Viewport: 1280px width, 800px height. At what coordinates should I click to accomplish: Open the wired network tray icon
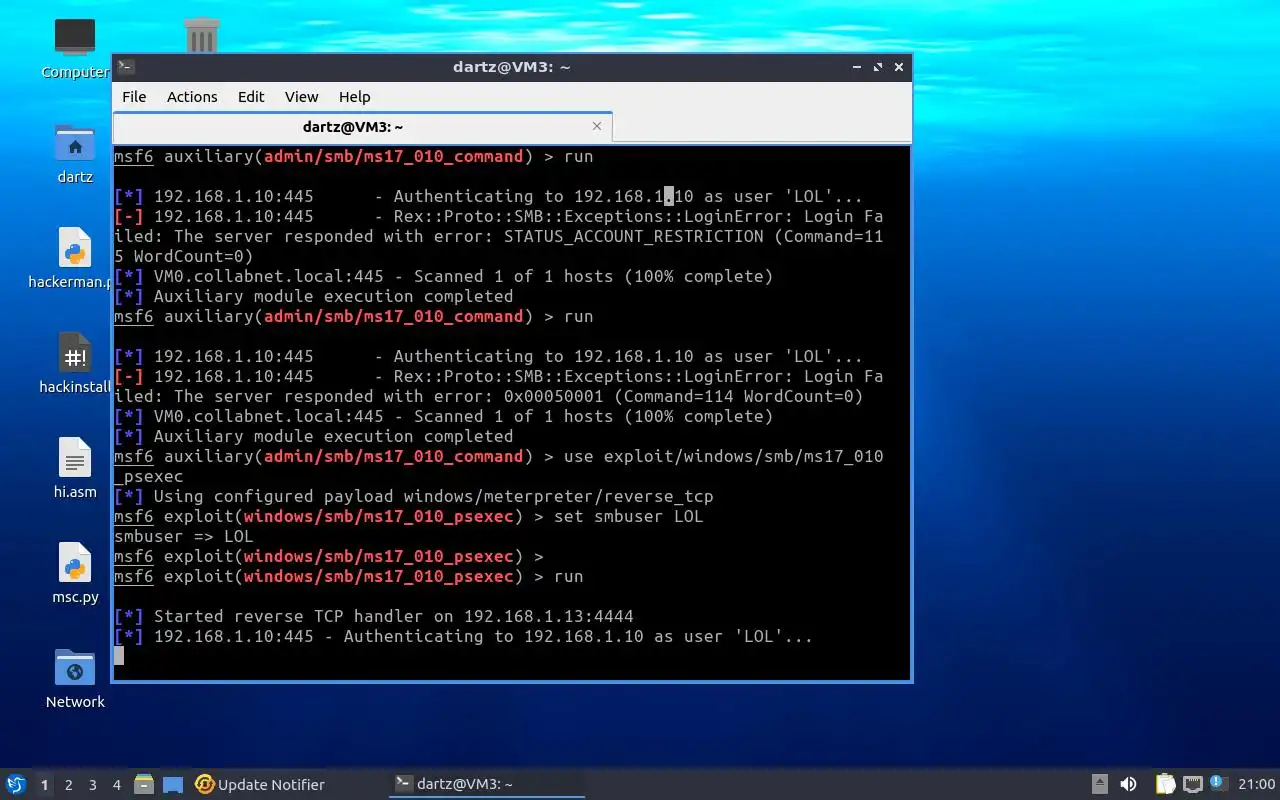(1192, 784)
